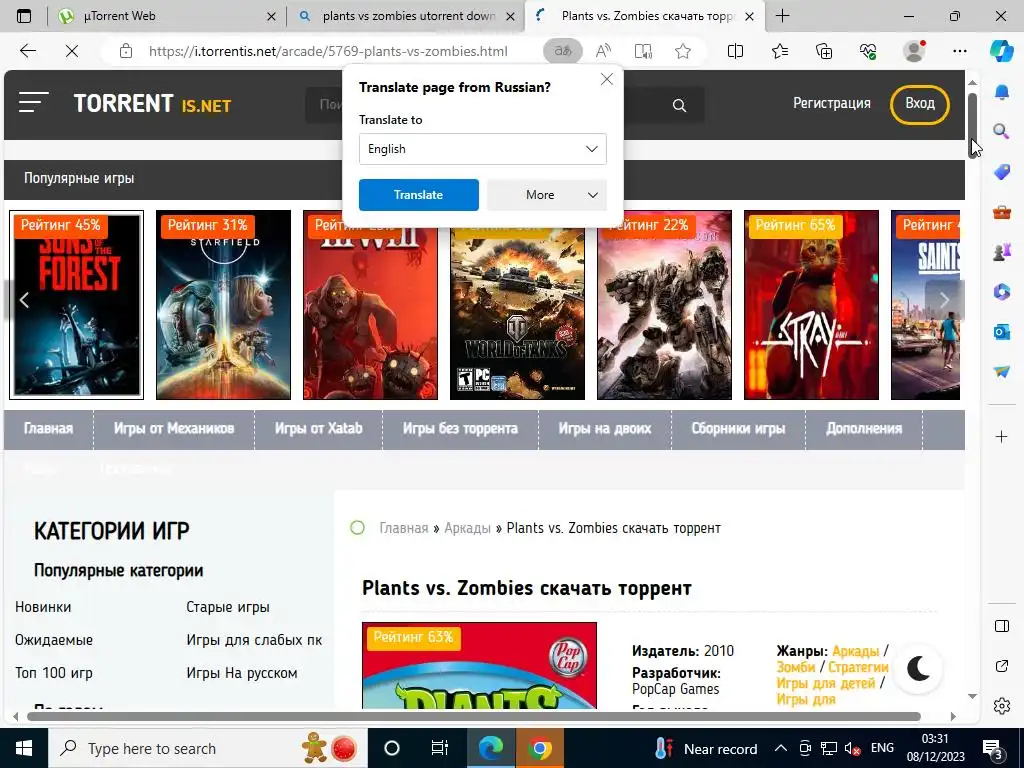Open the Read aloud icon

pos(603,51)
